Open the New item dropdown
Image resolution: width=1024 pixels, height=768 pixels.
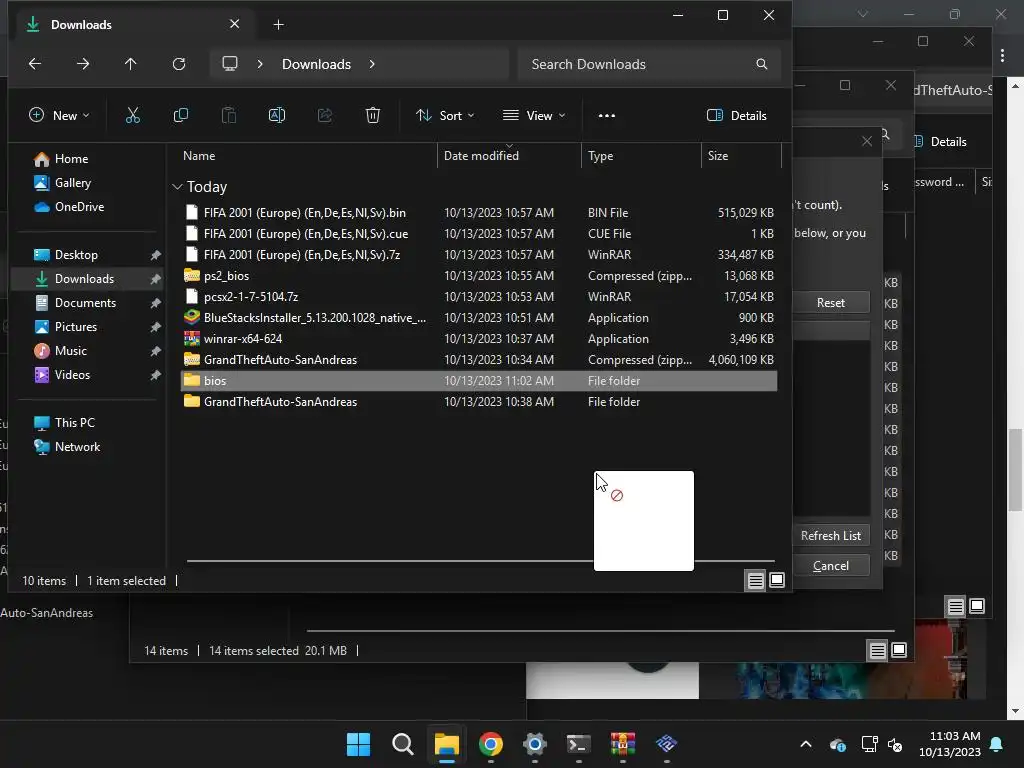pyautogui.click(x=59, y=116)
